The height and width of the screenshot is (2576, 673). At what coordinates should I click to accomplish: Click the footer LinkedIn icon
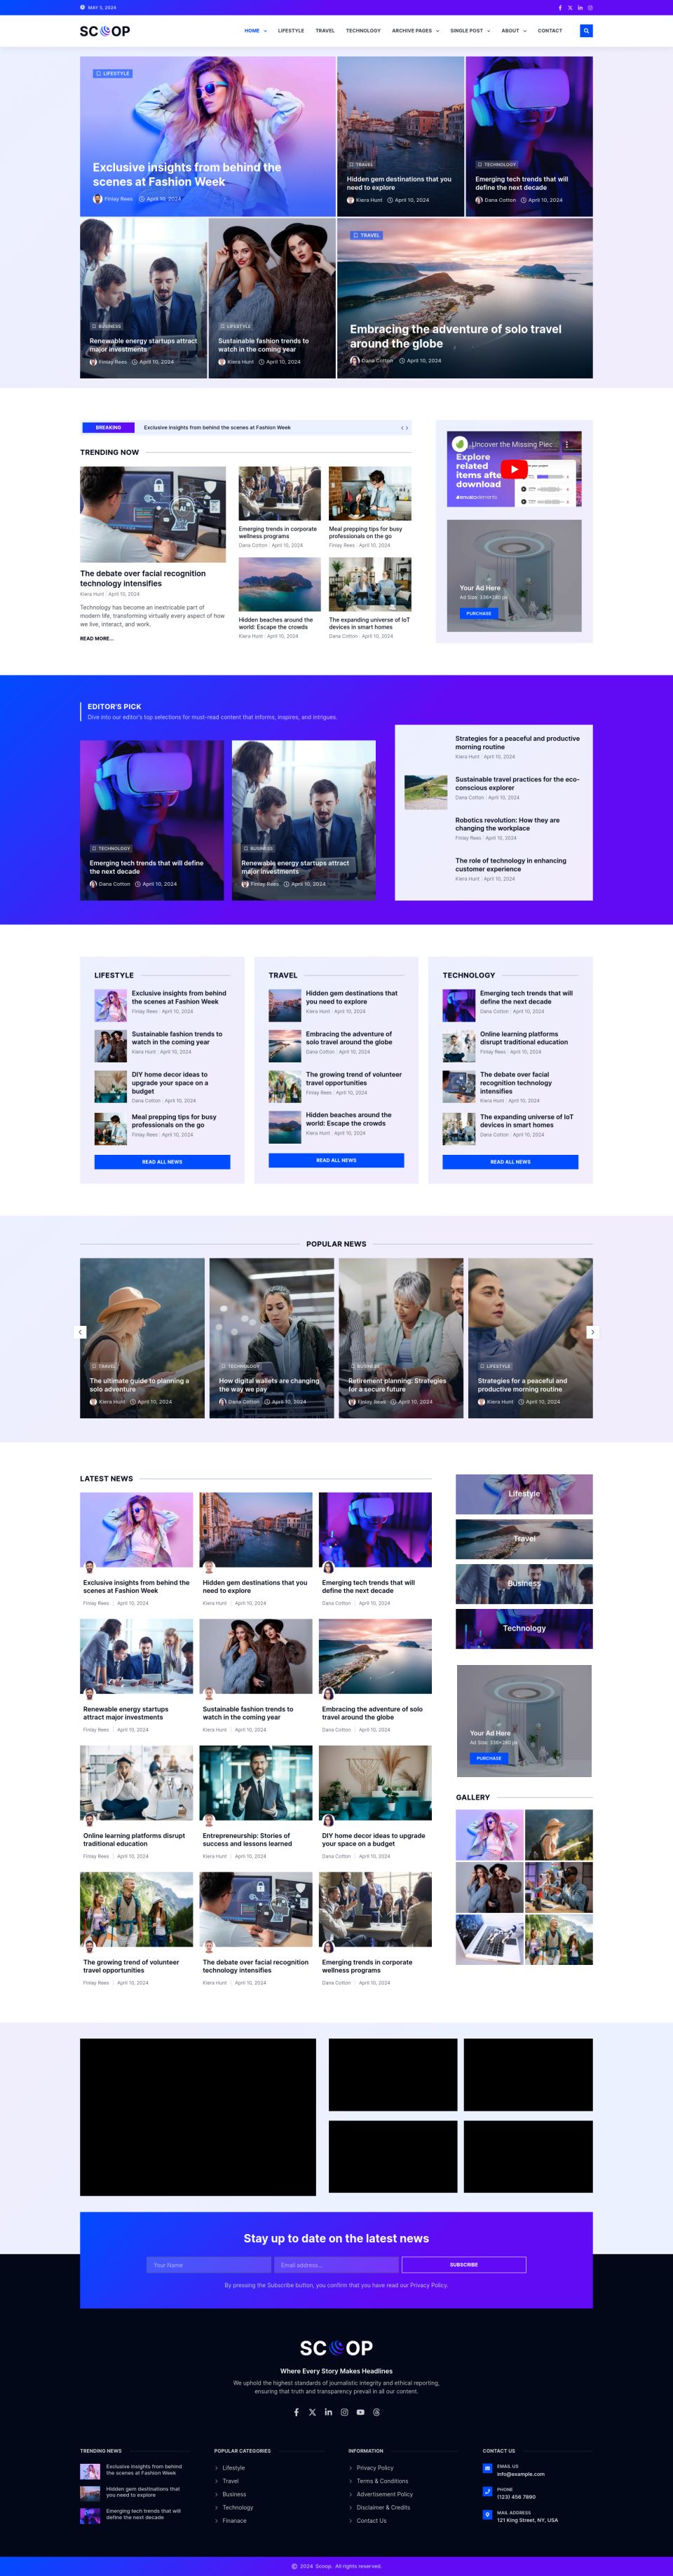(x=328, y=2412)
